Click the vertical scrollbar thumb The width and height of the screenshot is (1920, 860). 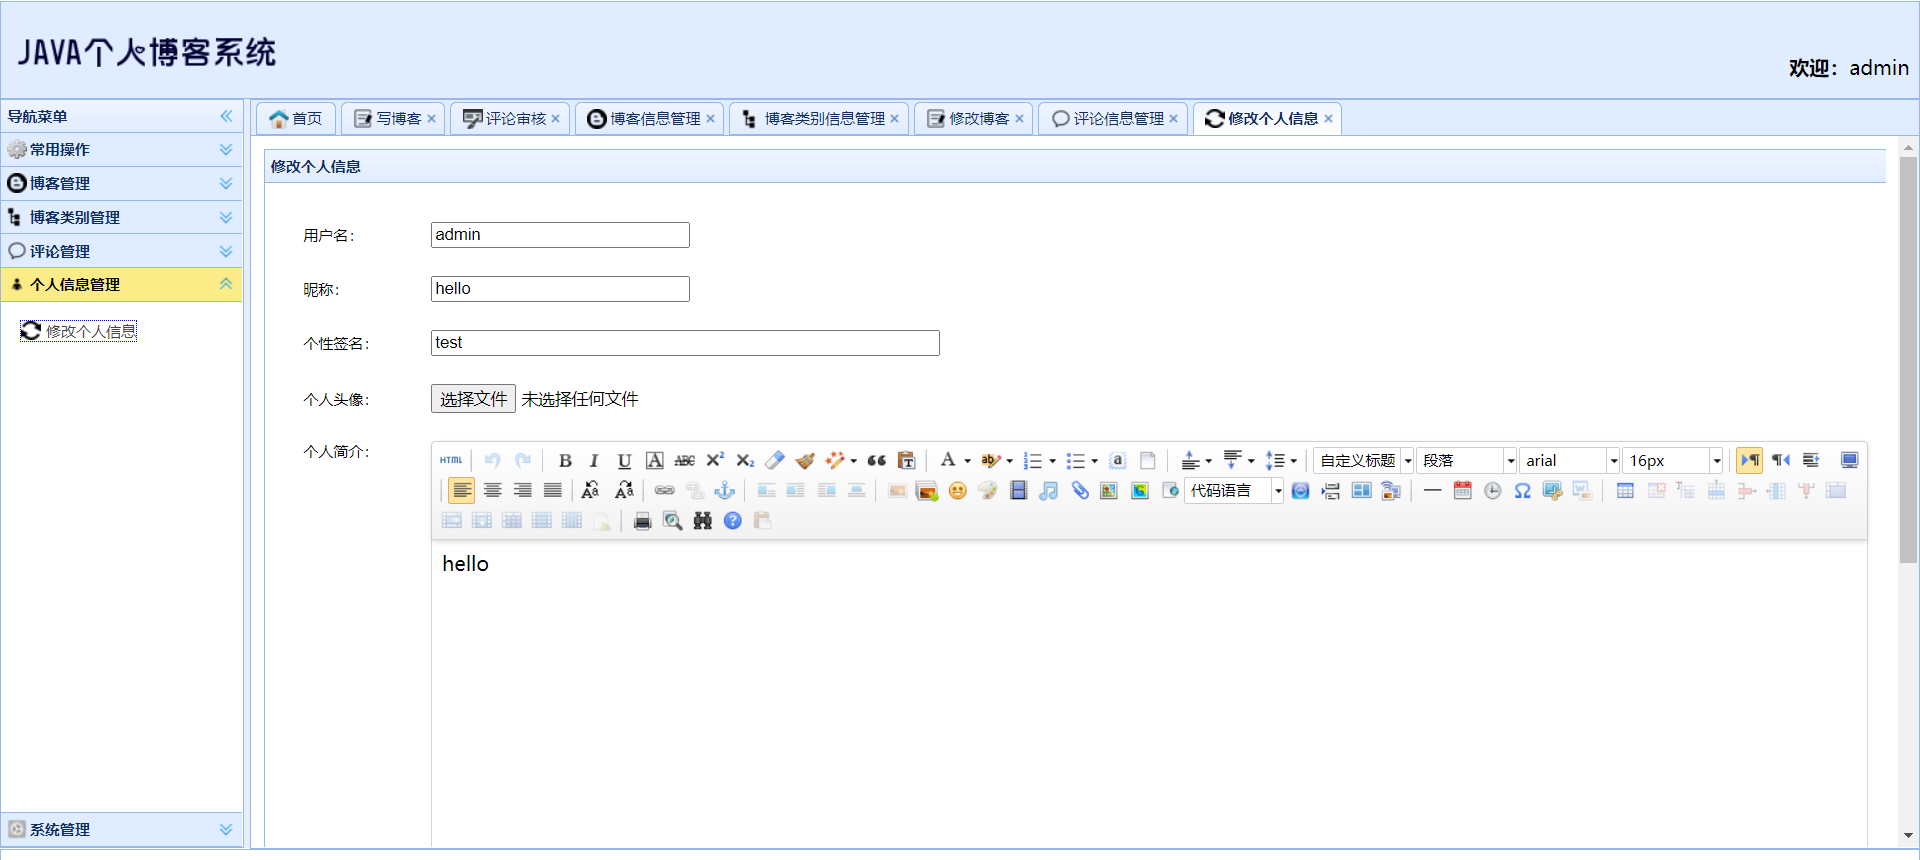[1908, 360]
